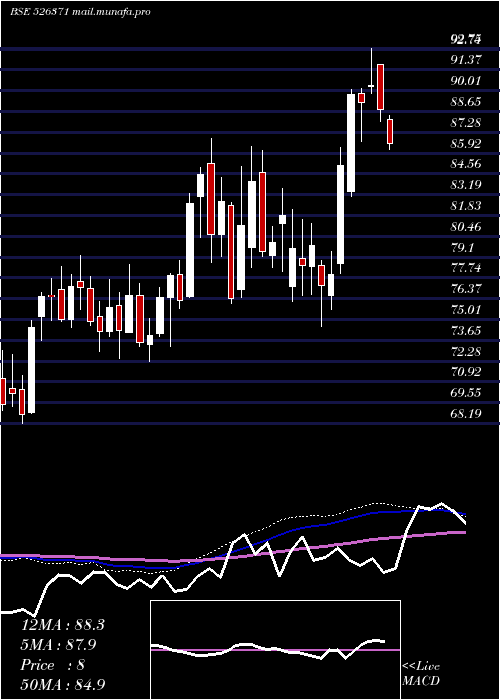
Task: Click the 83.19 price label
Action: tap(466, 184)
